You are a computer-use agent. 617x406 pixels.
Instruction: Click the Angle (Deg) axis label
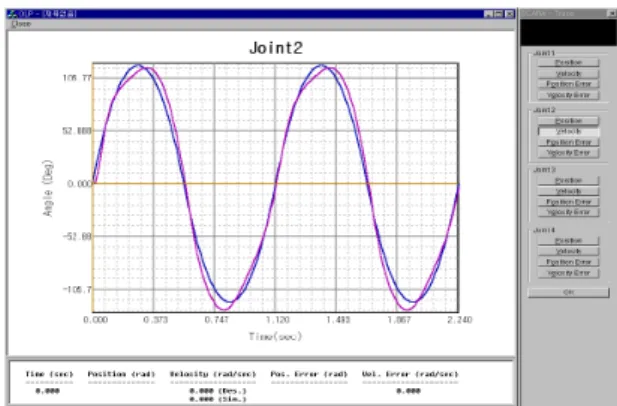click(48, 188)
